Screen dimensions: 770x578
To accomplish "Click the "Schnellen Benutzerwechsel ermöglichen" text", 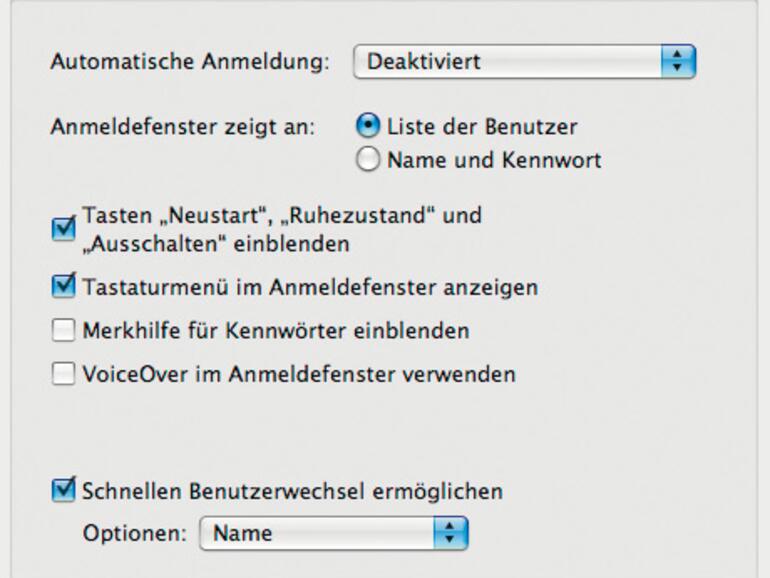I will (293, 491).
